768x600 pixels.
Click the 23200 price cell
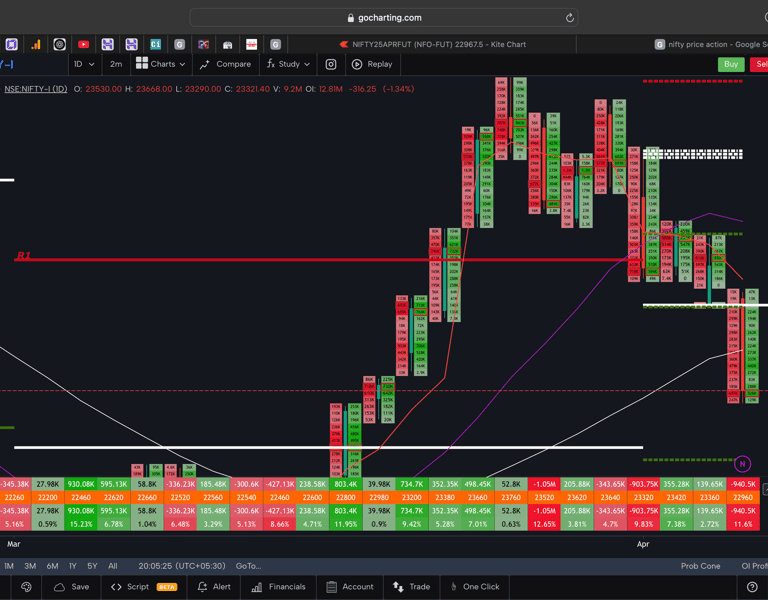412,498
